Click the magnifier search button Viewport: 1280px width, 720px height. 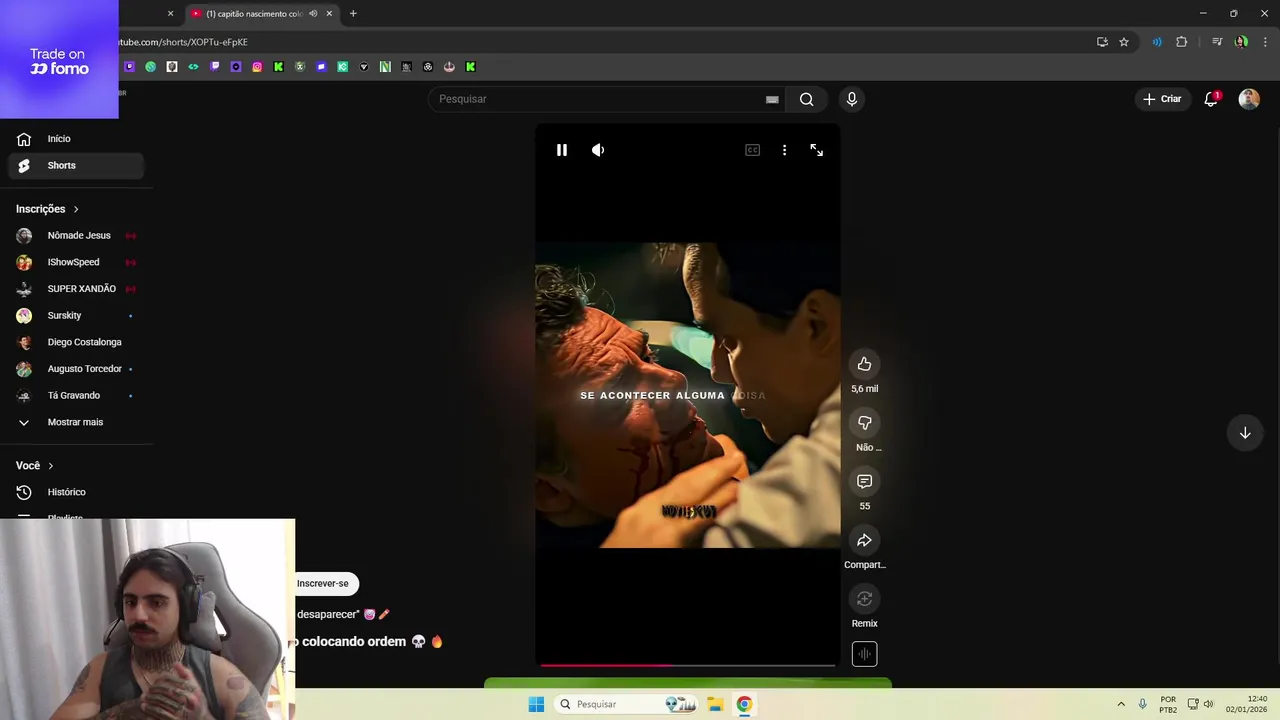pyautogui.click(x=807, y=99)
